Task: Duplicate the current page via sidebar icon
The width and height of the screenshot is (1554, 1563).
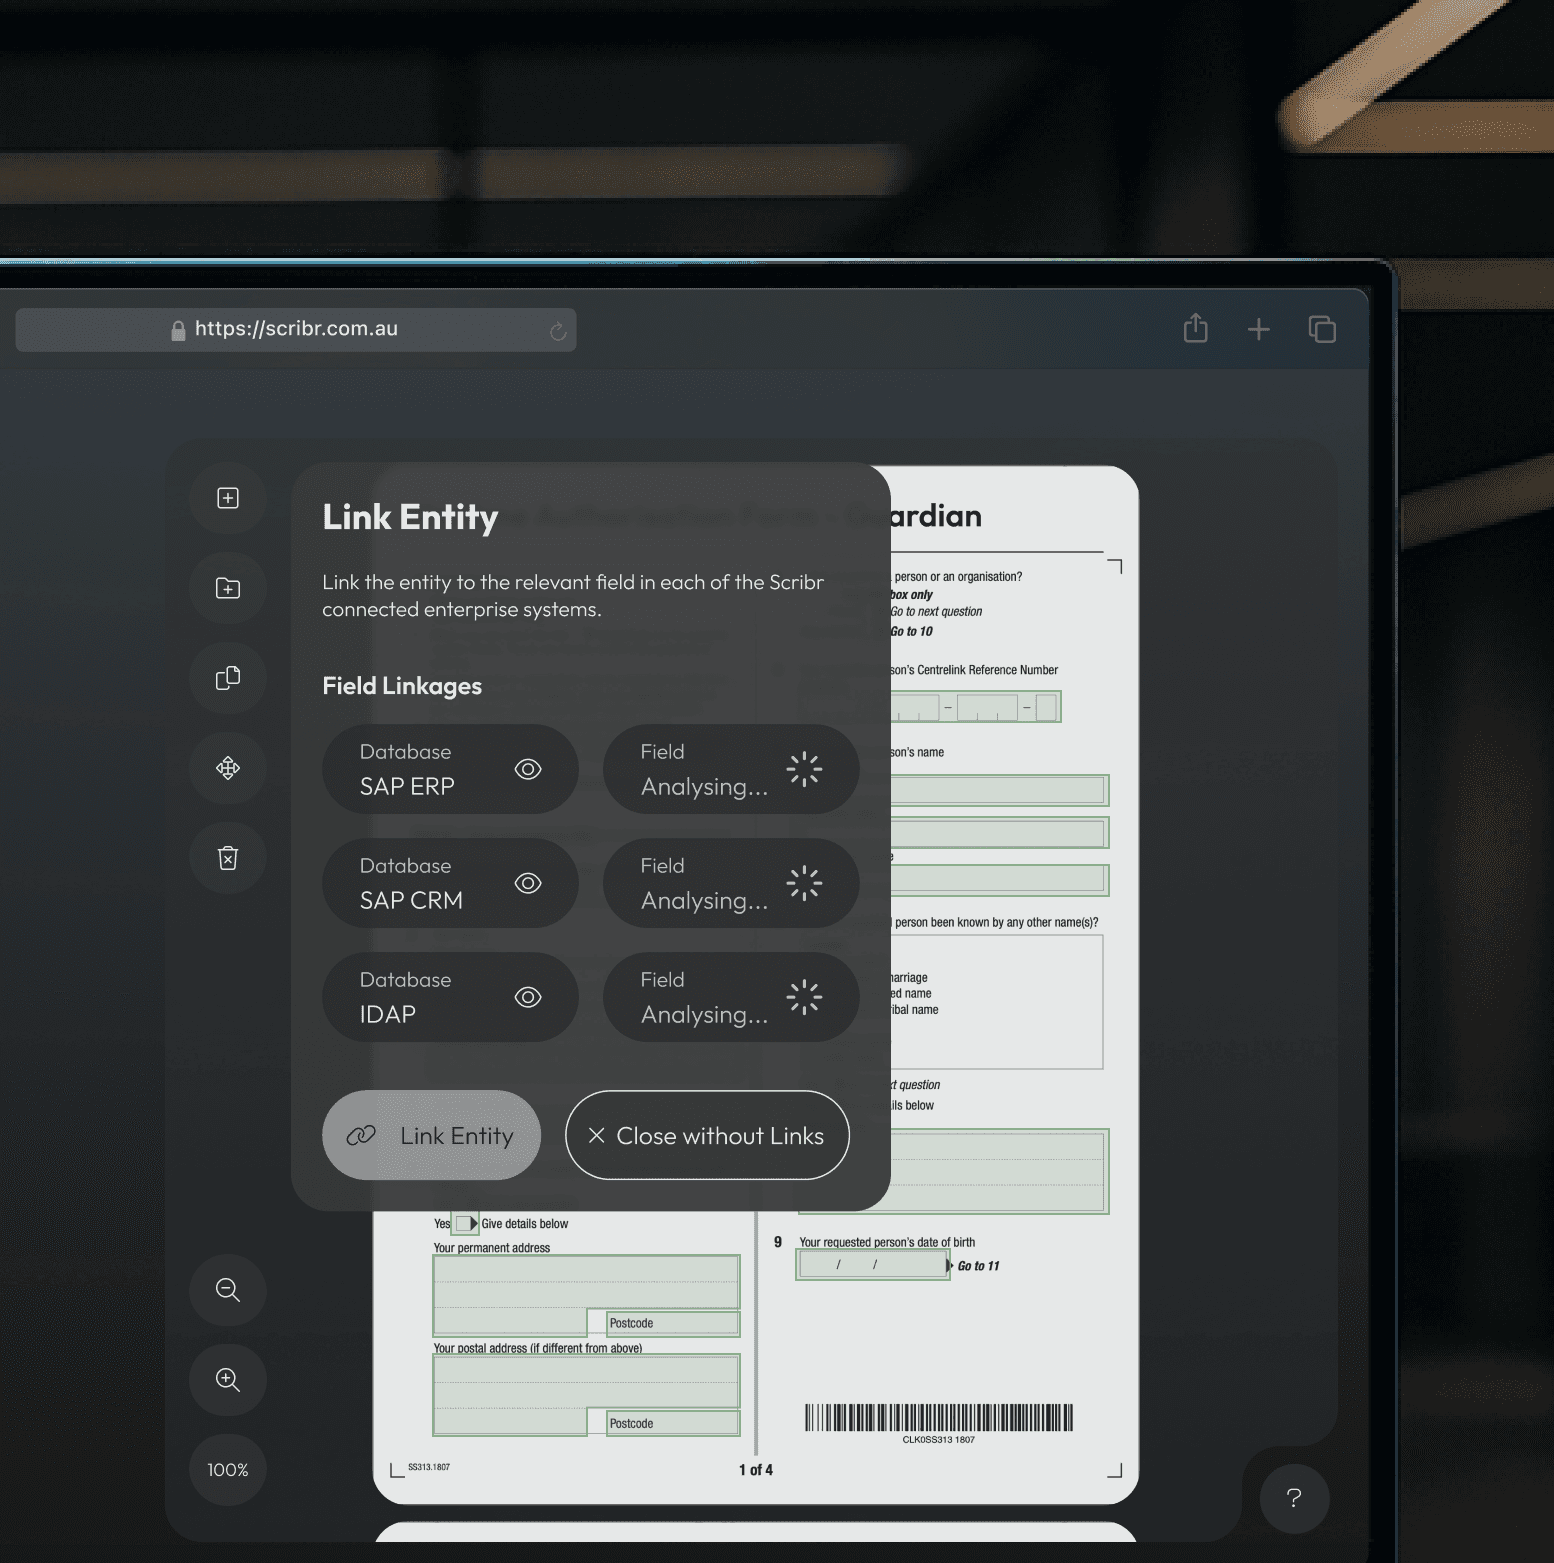Action: tap(227, 678)
